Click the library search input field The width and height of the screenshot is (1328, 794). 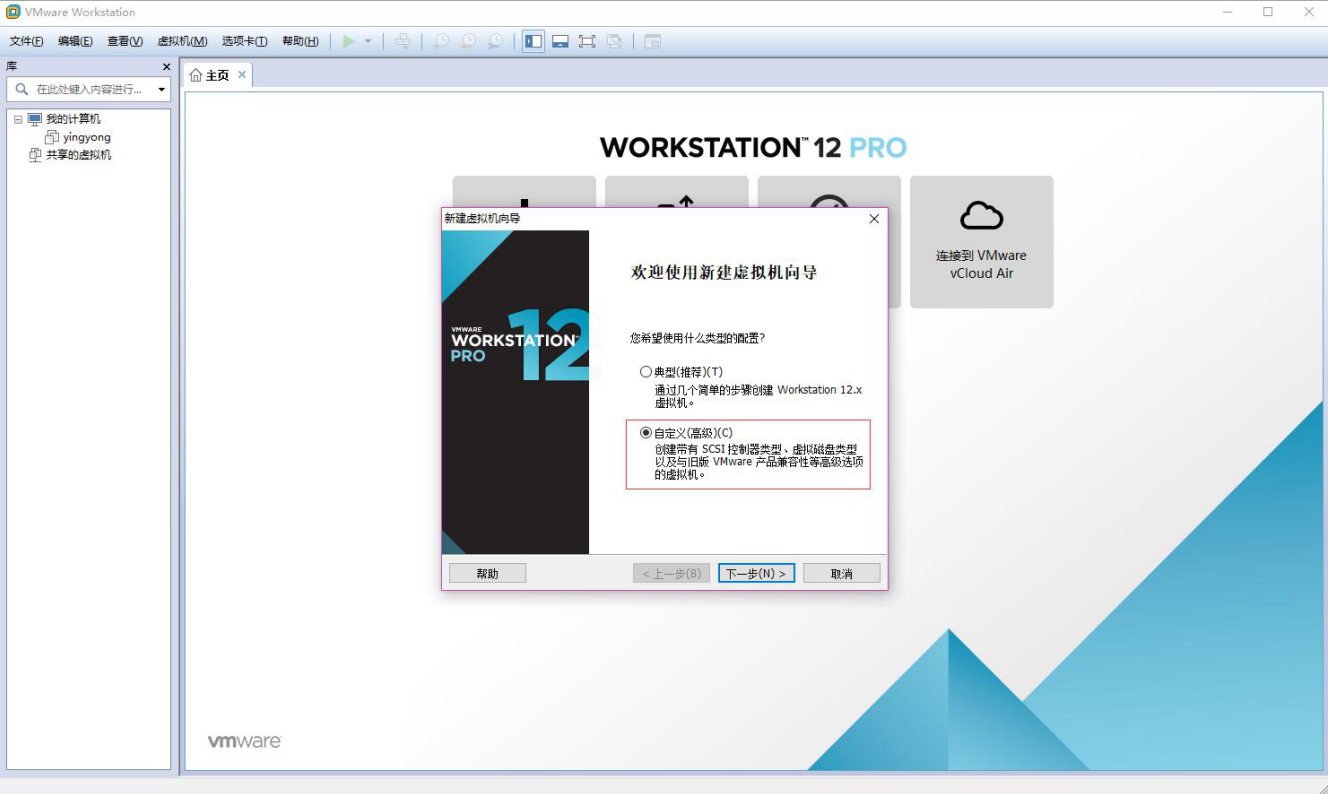[88, 89]
